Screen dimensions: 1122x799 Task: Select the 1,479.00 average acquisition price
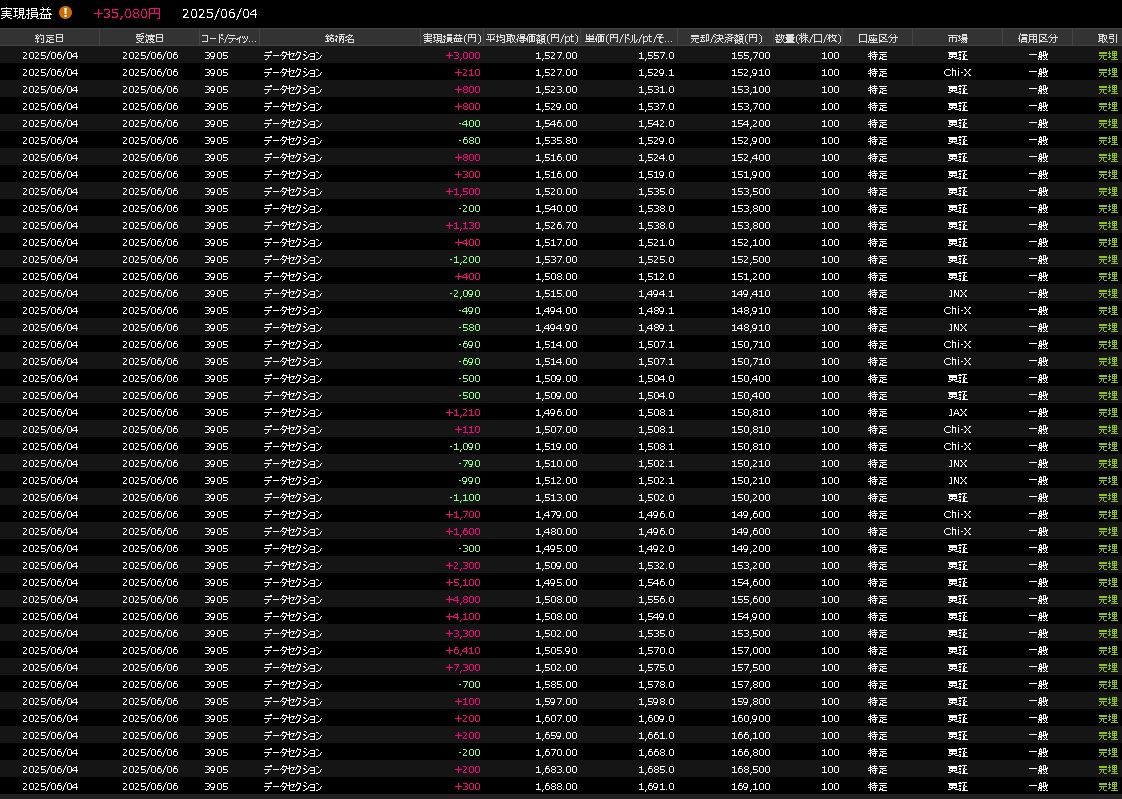pos(556,514)
